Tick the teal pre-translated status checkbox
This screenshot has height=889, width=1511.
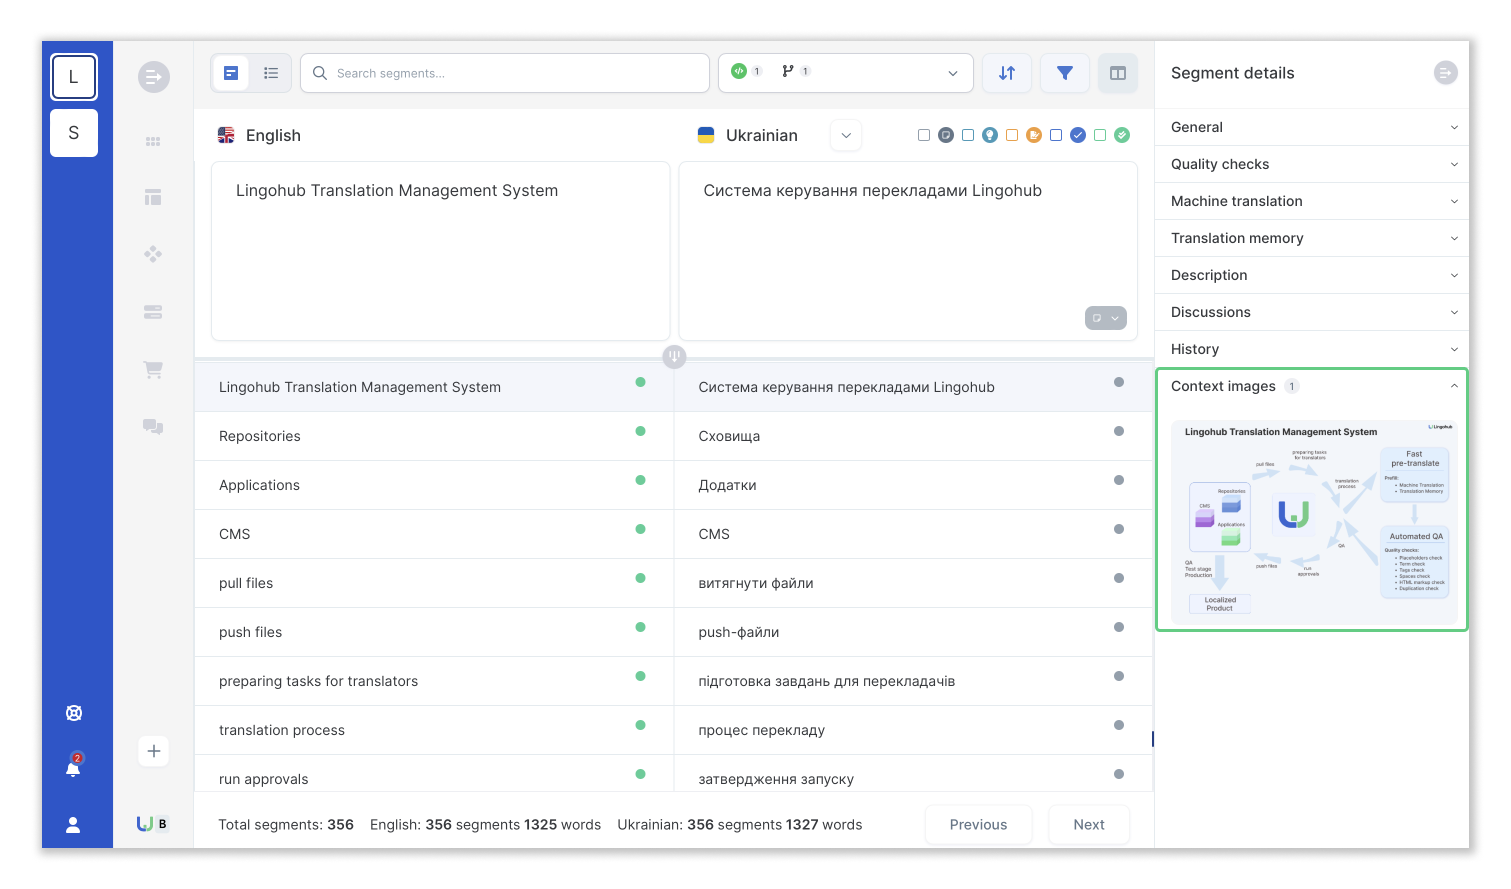[968, 135]
